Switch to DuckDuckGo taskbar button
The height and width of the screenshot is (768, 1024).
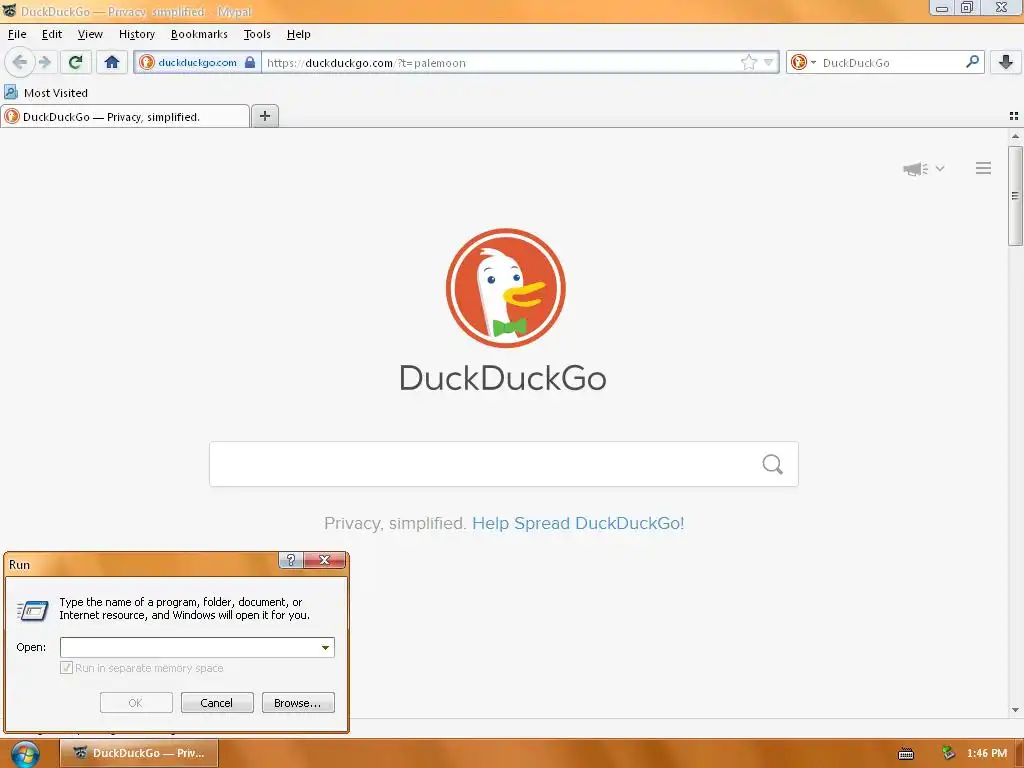(139, 753)
